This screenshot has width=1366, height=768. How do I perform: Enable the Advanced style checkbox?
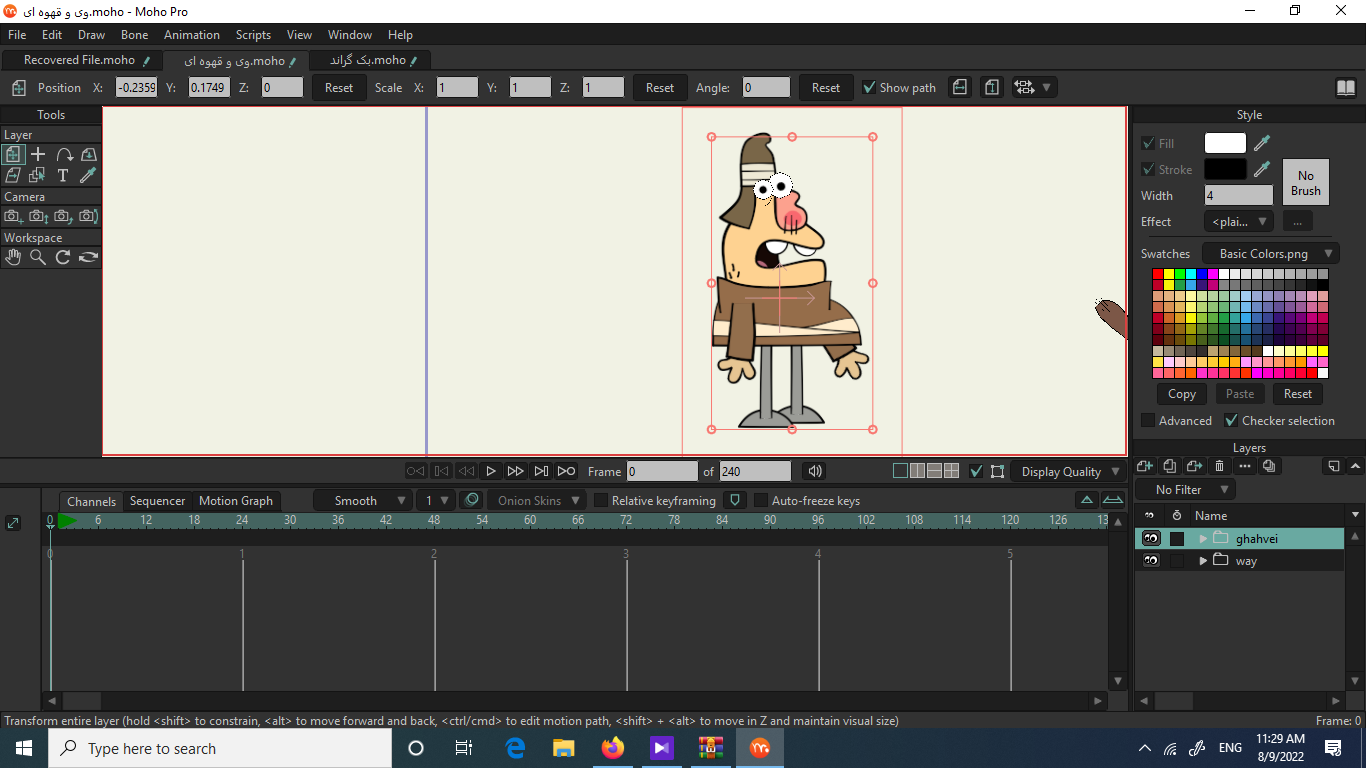tap(1148, 421)
